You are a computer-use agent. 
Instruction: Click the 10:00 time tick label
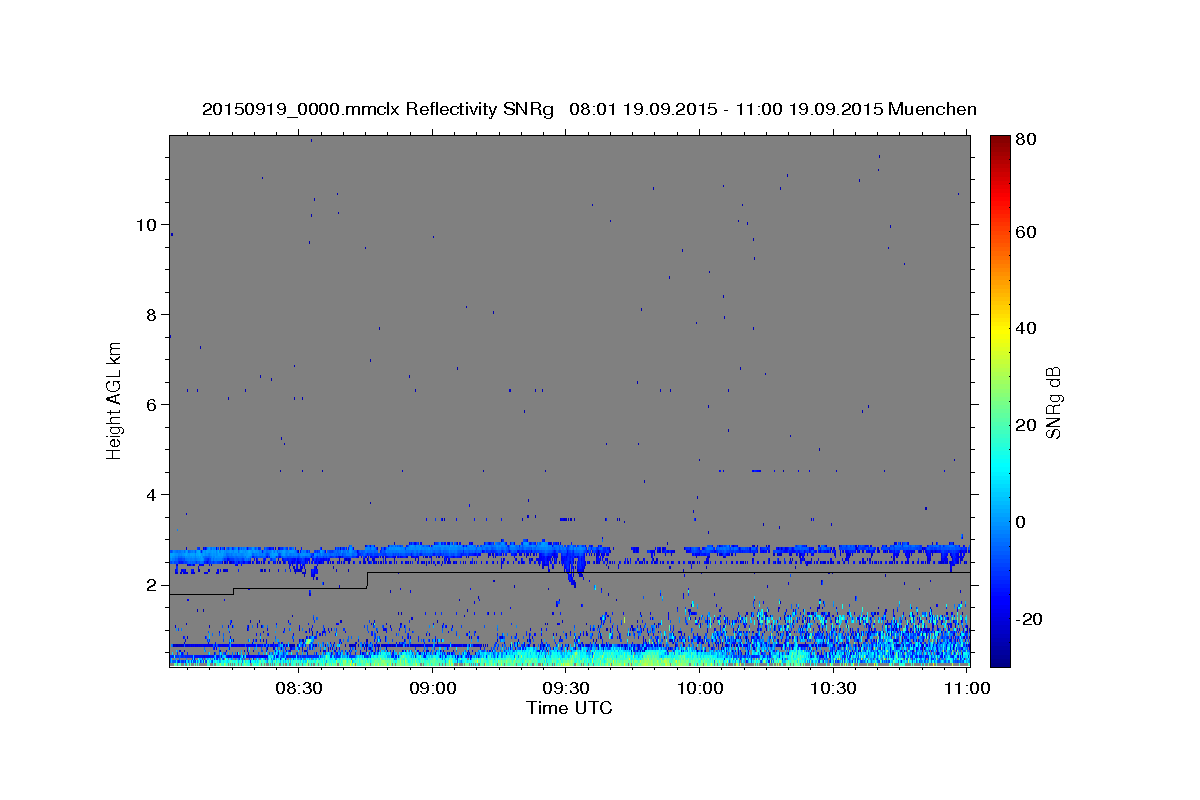700,688
